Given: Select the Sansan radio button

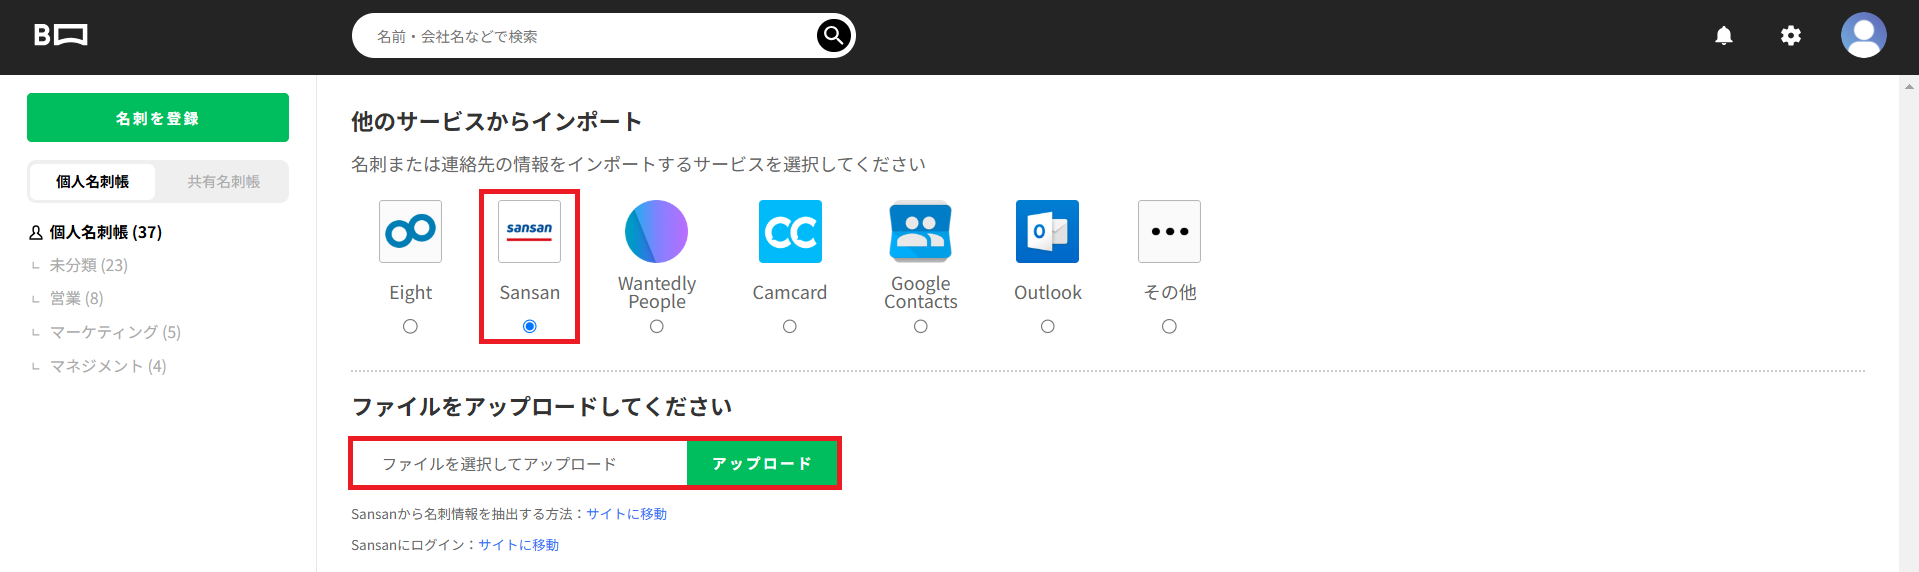Looking at the screenshot, I should (x=530, y=326).
